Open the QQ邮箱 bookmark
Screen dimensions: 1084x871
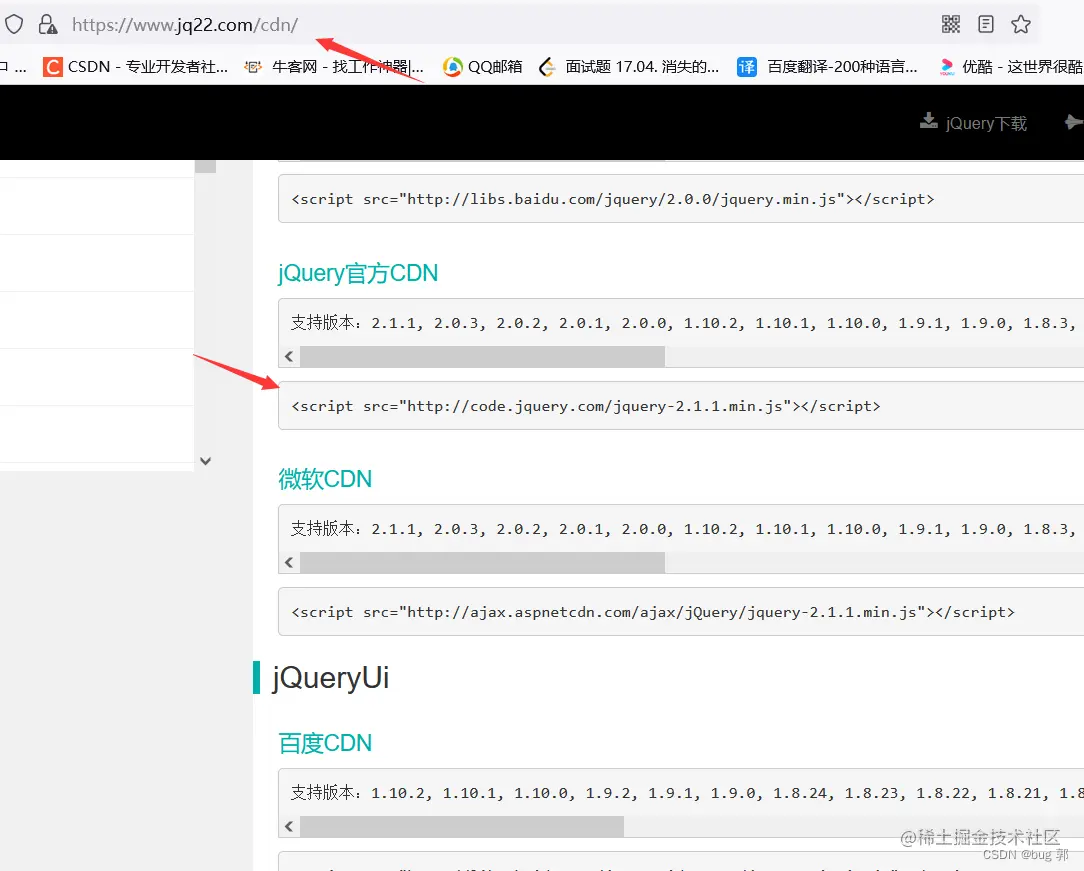[x=483, y=67]
